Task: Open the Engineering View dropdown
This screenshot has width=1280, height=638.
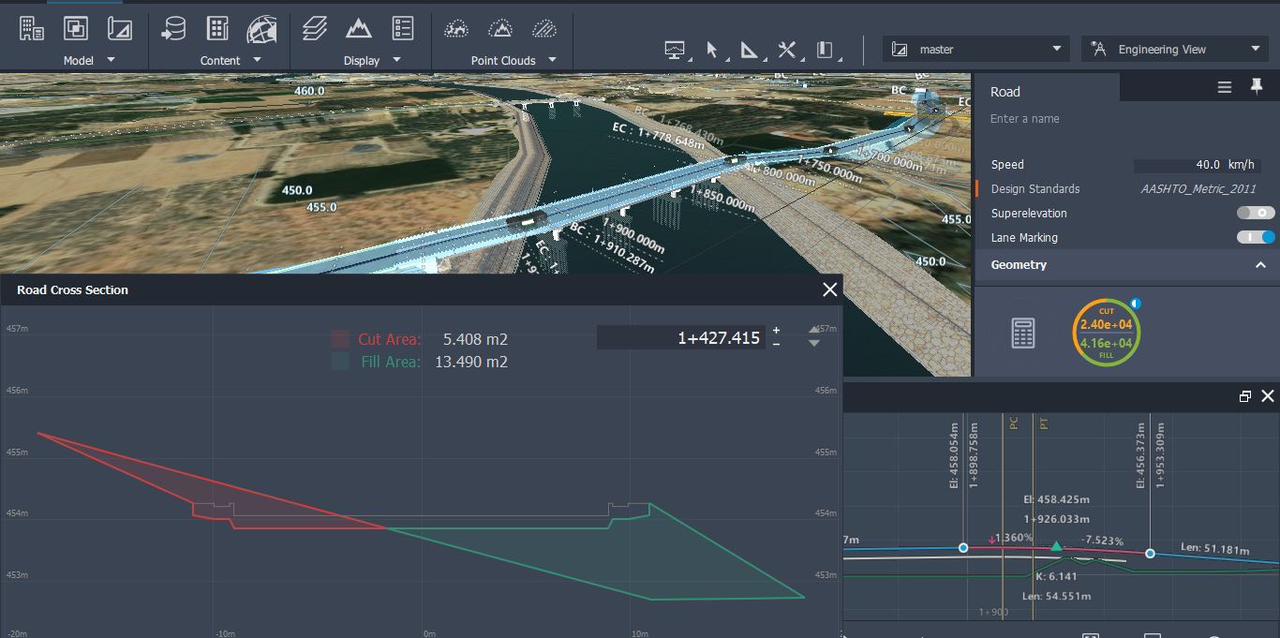Action: [1175, 49]
